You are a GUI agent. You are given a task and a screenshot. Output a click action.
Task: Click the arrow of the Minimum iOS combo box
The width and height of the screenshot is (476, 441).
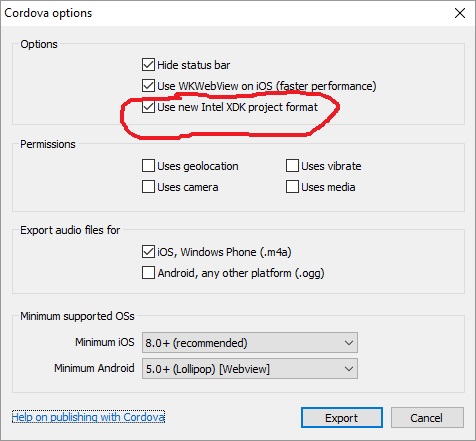pos(349,343)
